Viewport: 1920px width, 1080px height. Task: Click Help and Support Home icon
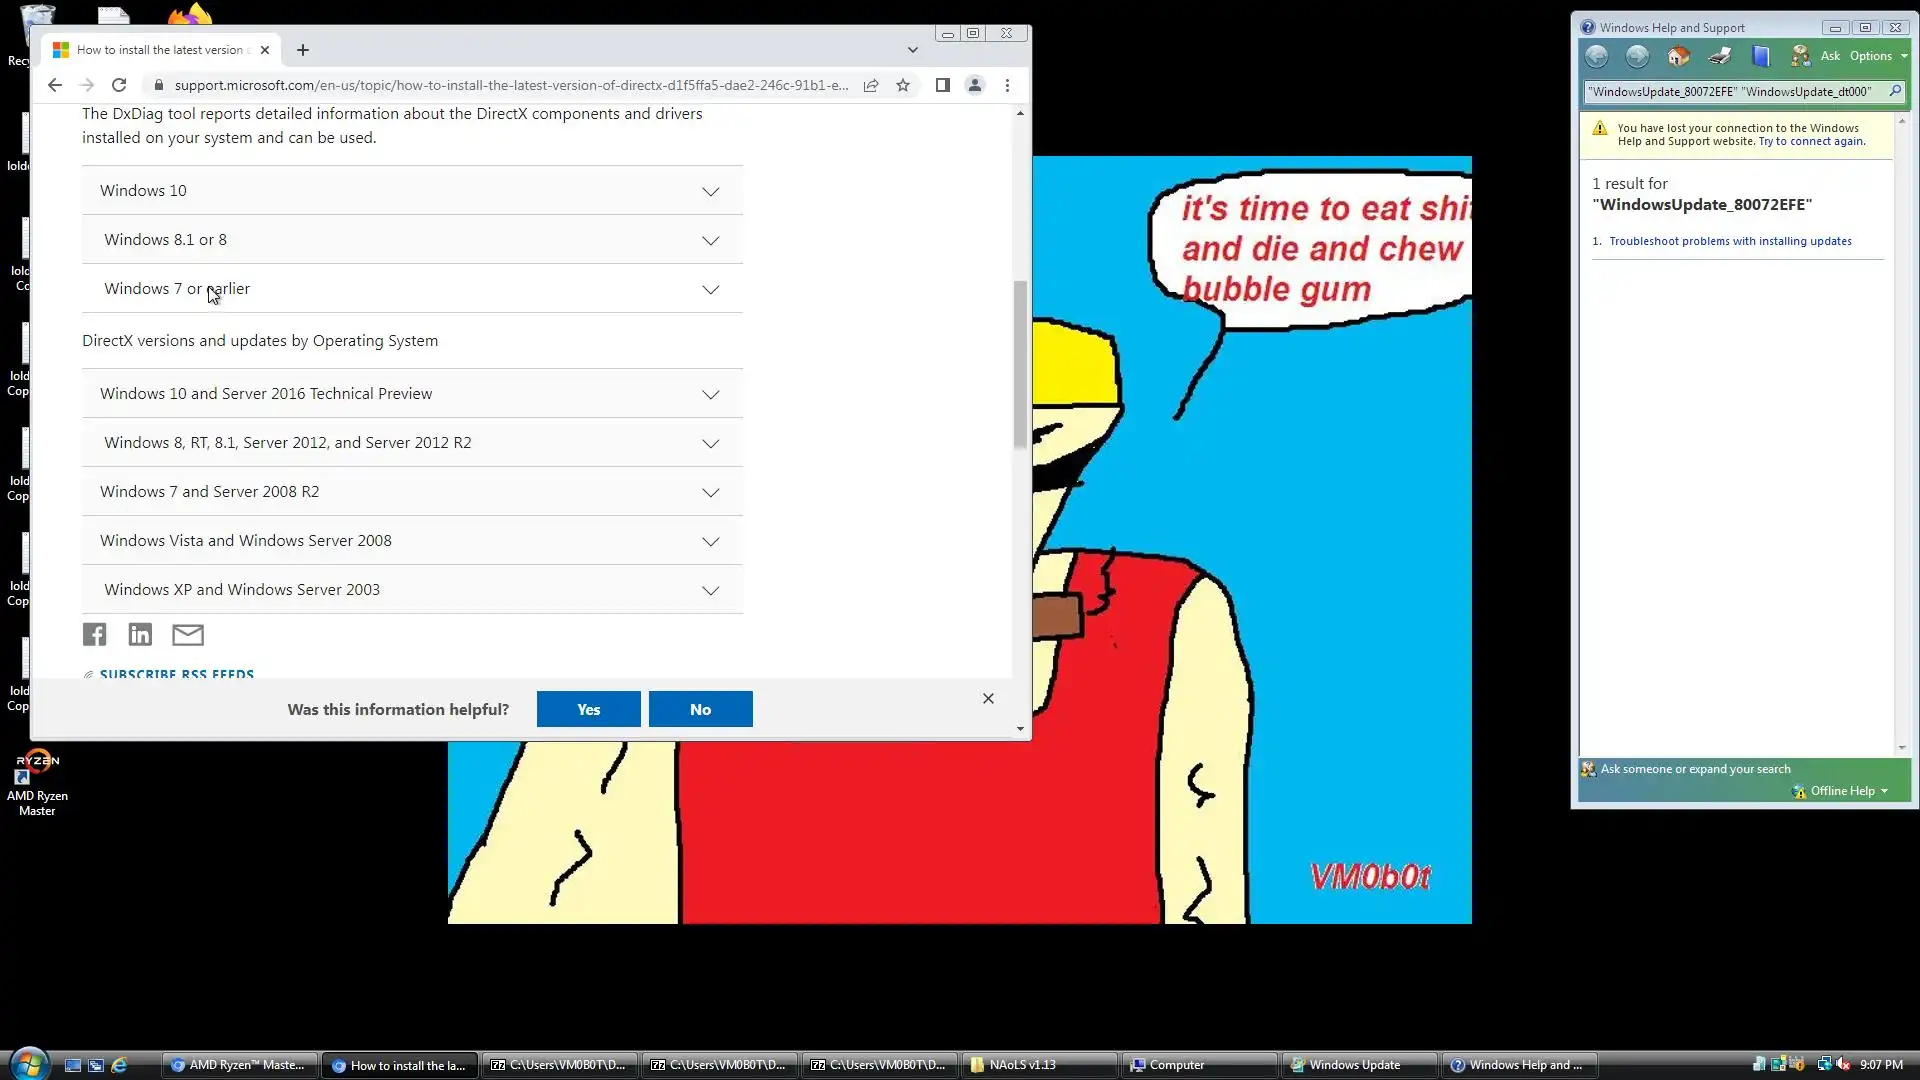1678,56
